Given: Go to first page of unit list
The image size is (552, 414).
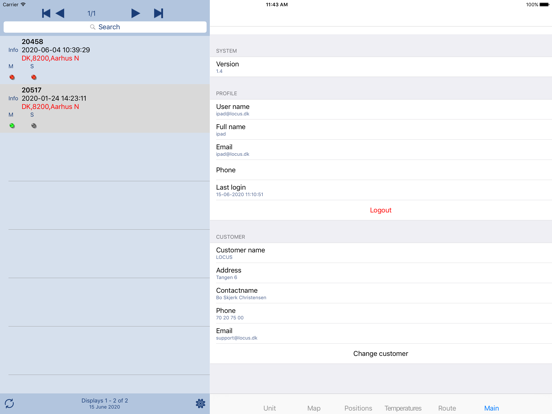Looking at the screenshot, I should click(x=46, y=13).
